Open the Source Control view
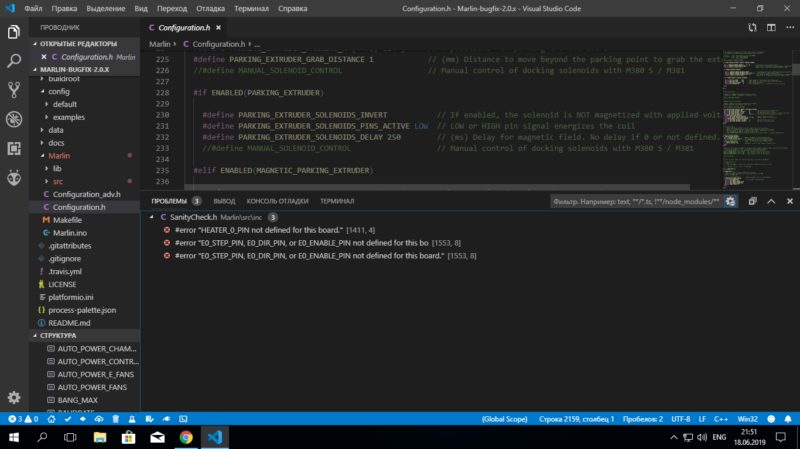 (x=14, y=90)
